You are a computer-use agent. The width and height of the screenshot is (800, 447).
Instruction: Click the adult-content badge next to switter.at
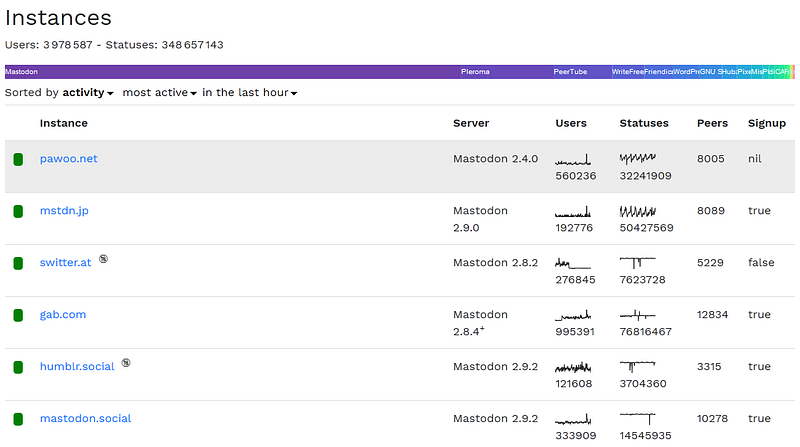click(x=104, y=259)
